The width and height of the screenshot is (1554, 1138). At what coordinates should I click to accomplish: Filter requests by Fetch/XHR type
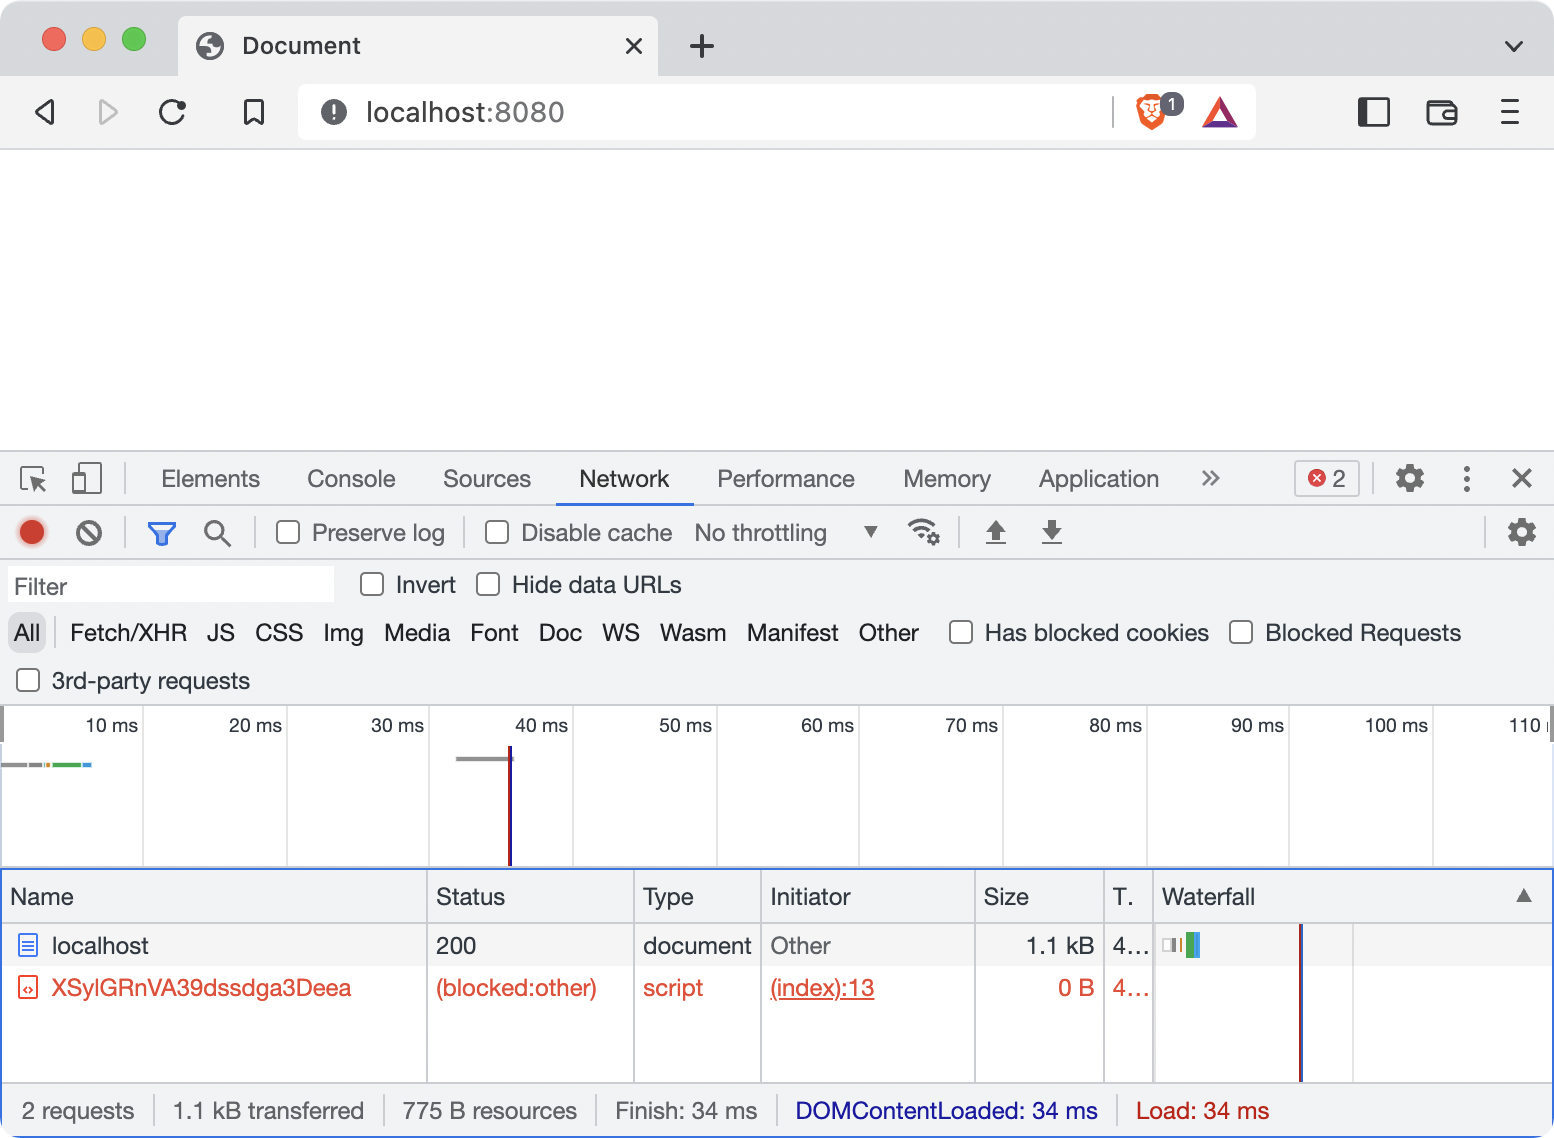[x=128, y=633]
